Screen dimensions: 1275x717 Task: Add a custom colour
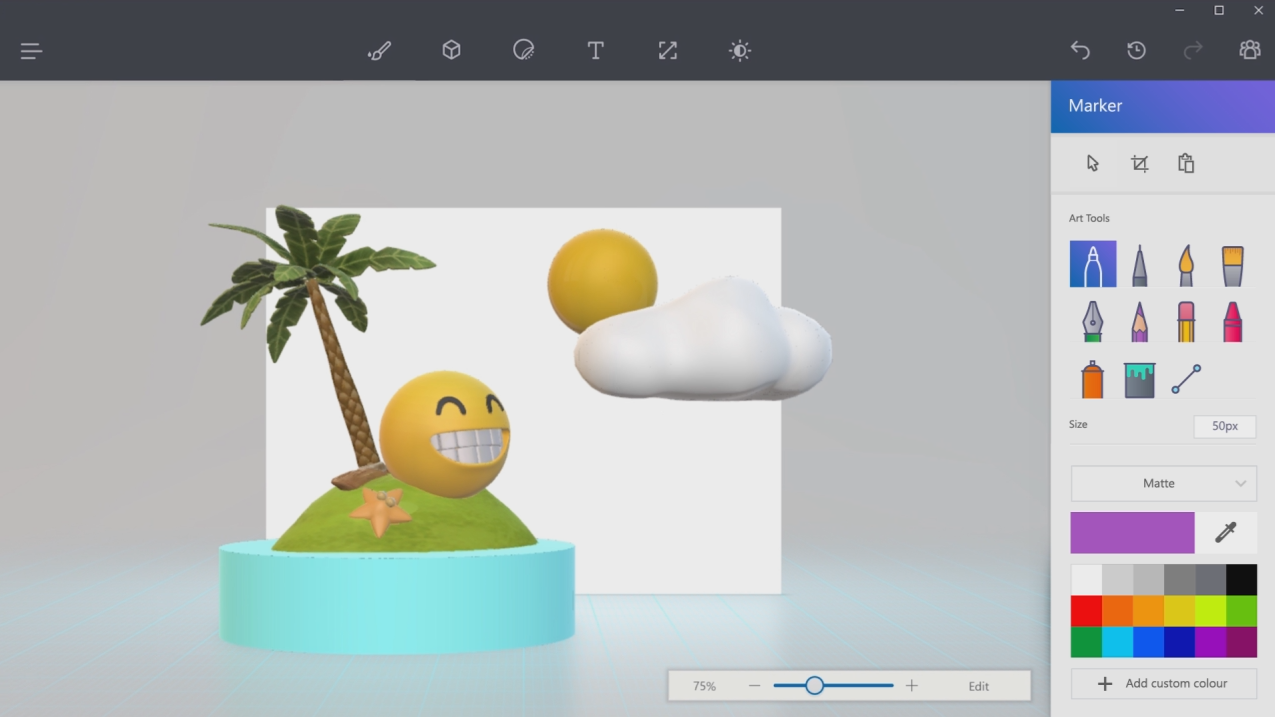(1163, 683)
